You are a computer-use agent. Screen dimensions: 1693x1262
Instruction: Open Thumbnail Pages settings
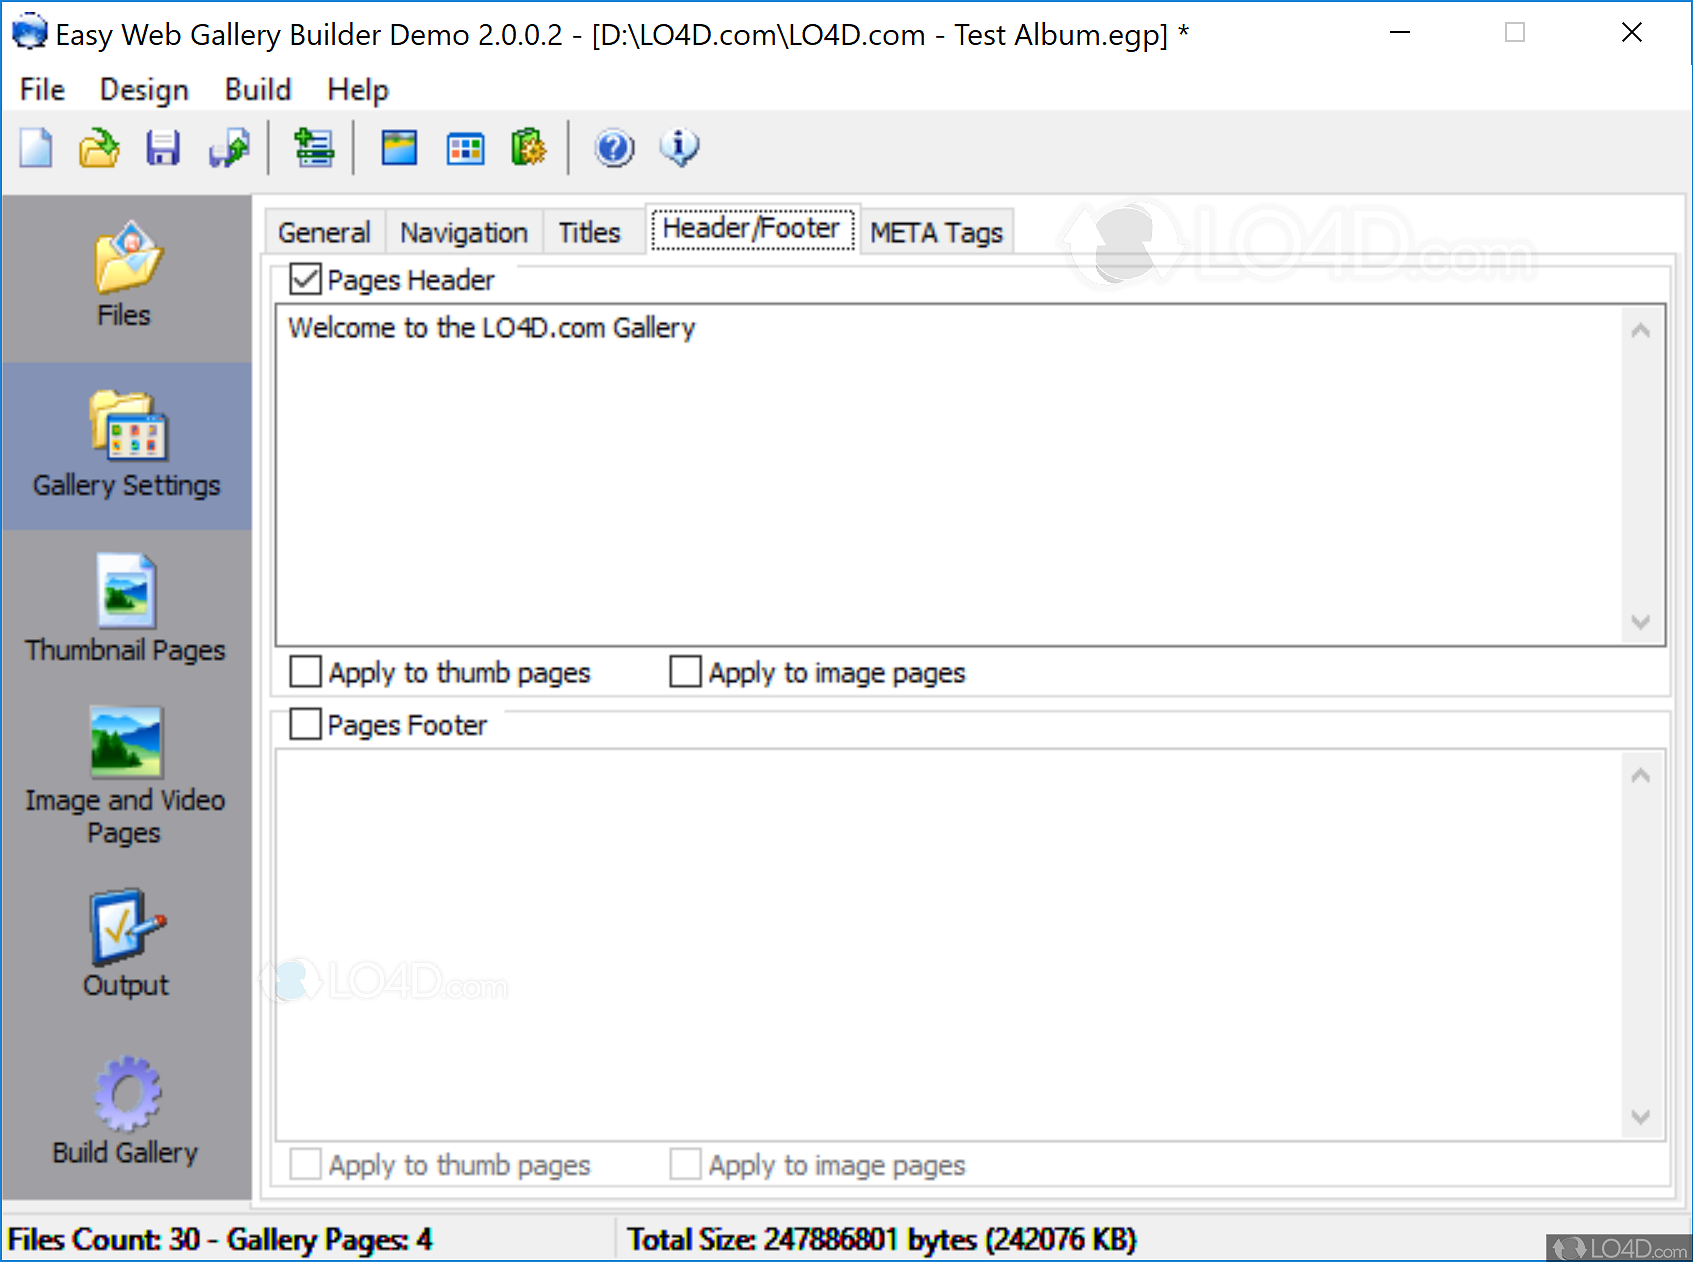(125, 610)
